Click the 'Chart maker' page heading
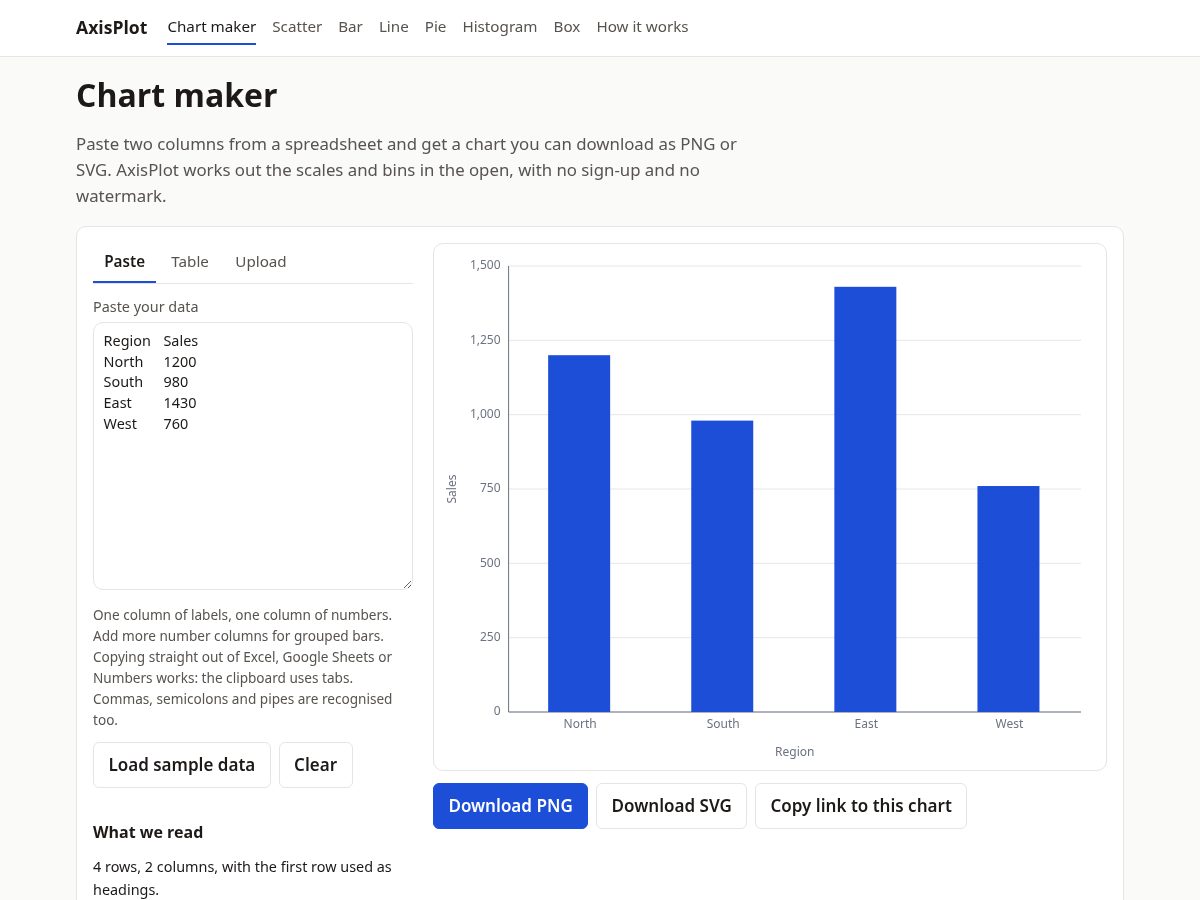The height and width of the screenshot is (900, 1200). click(x=177, y=96)
